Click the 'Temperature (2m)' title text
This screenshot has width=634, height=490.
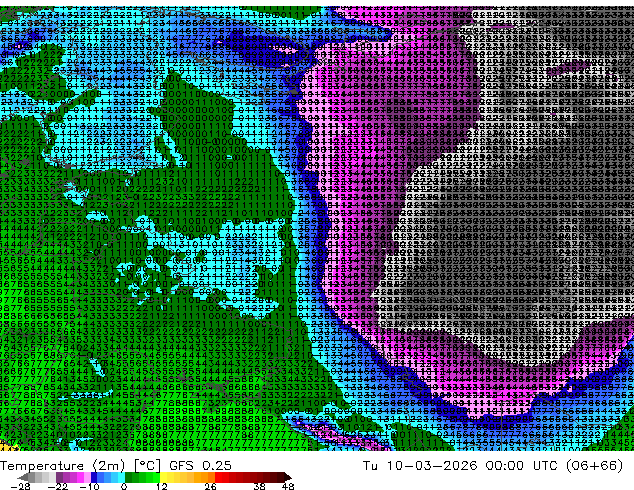click(x=63, y=466)
